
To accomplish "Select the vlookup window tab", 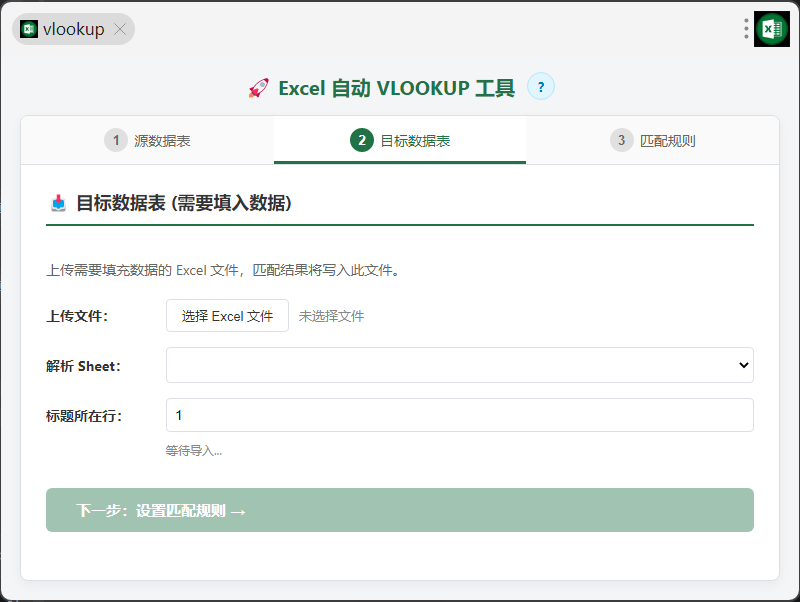I will click(x=73, y=29).
